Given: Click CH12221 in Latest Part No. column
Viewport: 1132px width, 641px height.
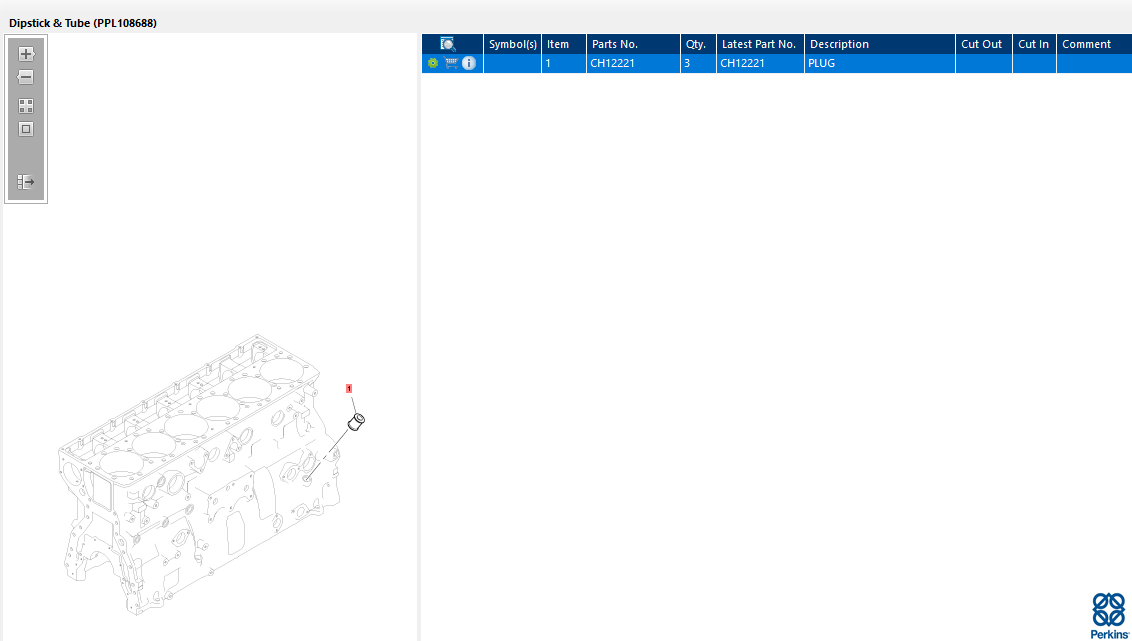Looking at the screenshot, I should (760, 64).
